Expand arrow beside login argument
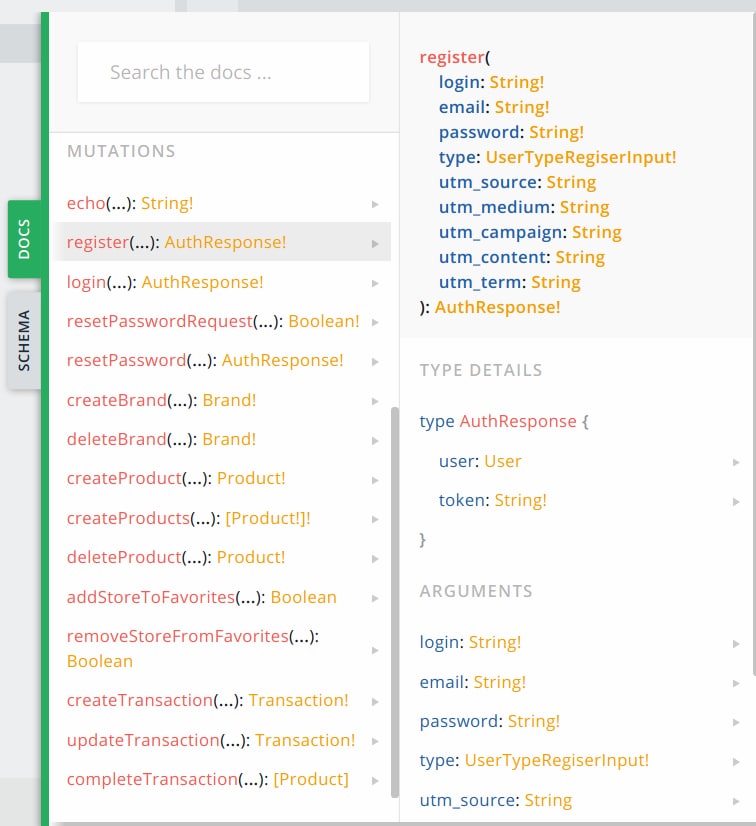 coord(736,644)
